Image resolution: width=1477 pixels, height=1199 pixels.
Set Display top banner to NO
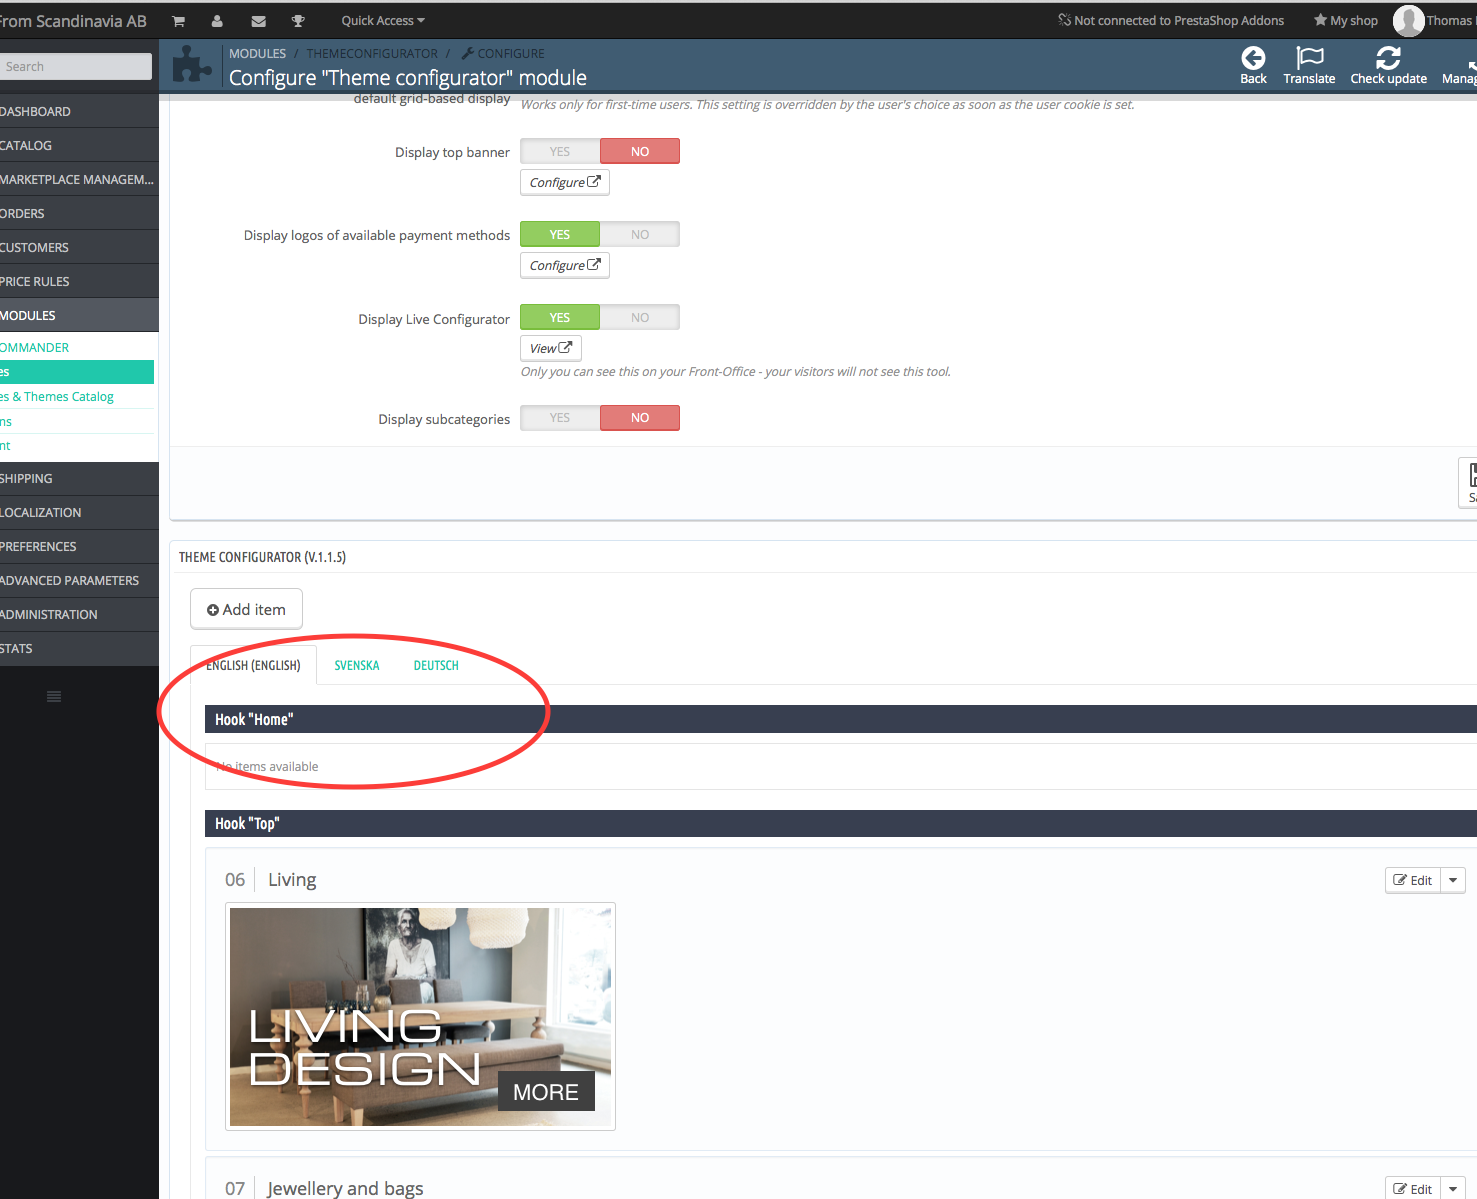coord(640,152)
